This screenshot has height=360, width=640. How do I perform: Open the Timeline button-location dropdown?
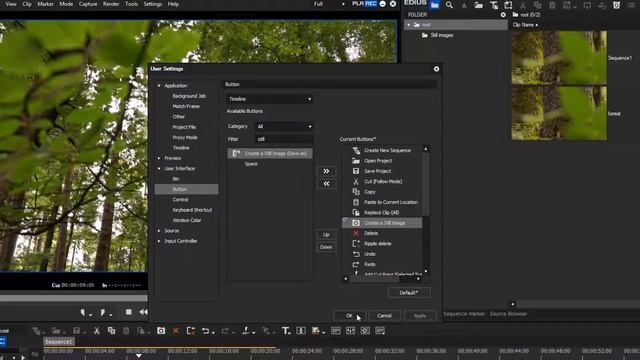270,99
